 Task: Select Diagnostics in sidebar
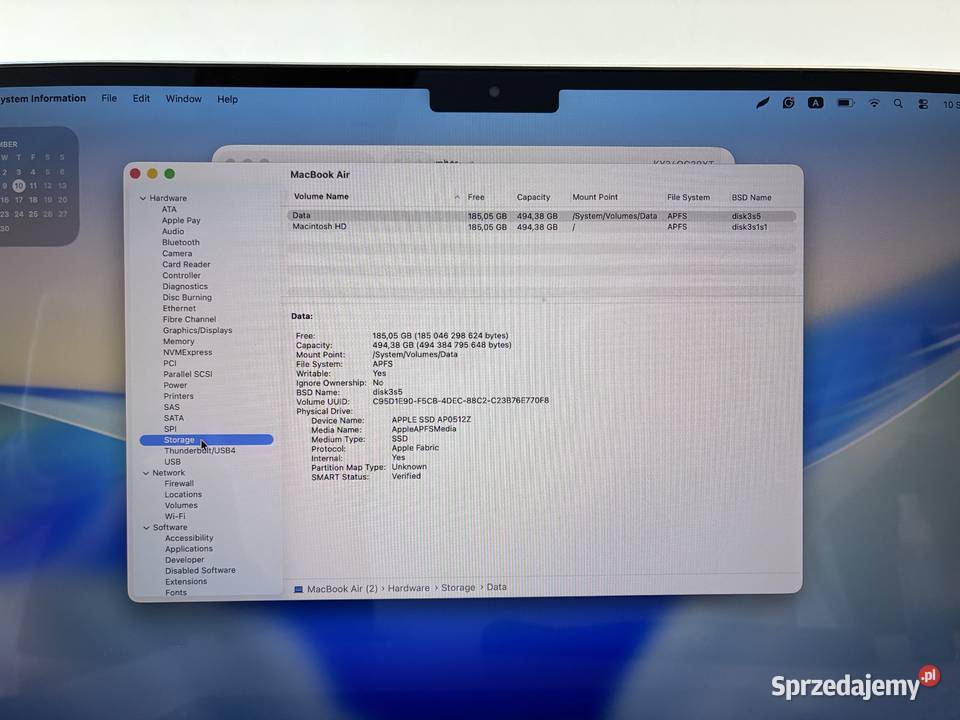pos(185,287)
